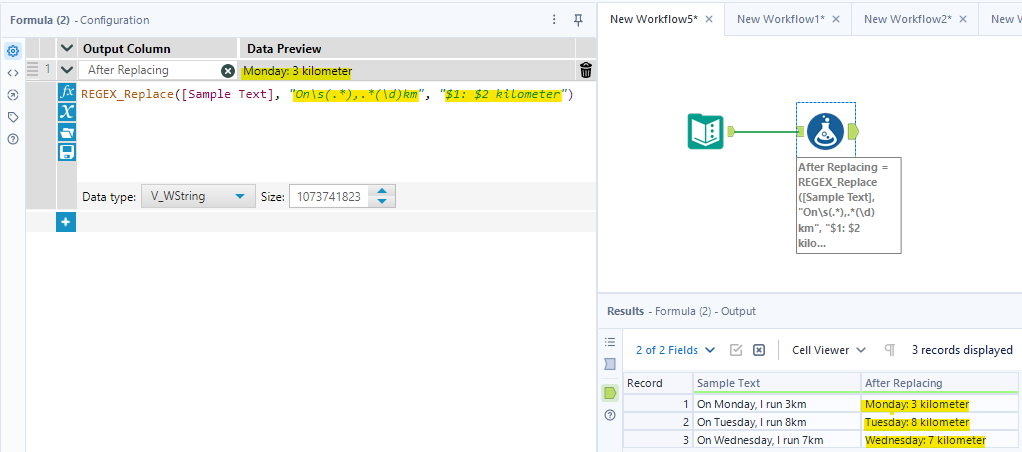The image size is (1022, 452).
Task: Select cell 'On Wednesday, I run 7km'
Action: point(777,440)
